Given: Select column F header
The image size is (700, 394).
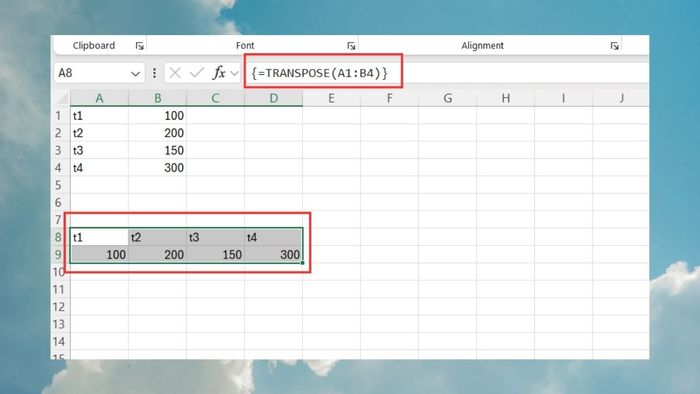Looking at the screenshot, I should click(x=389, y=98).
